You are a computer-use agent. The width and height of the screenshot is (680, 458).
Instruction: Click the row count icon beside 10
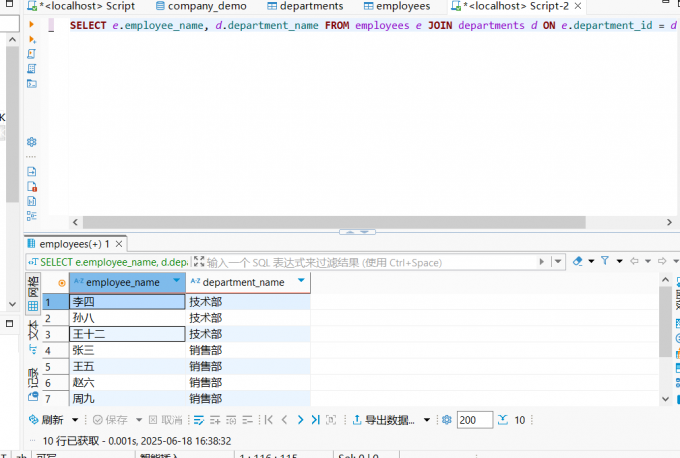pos(503,419)
